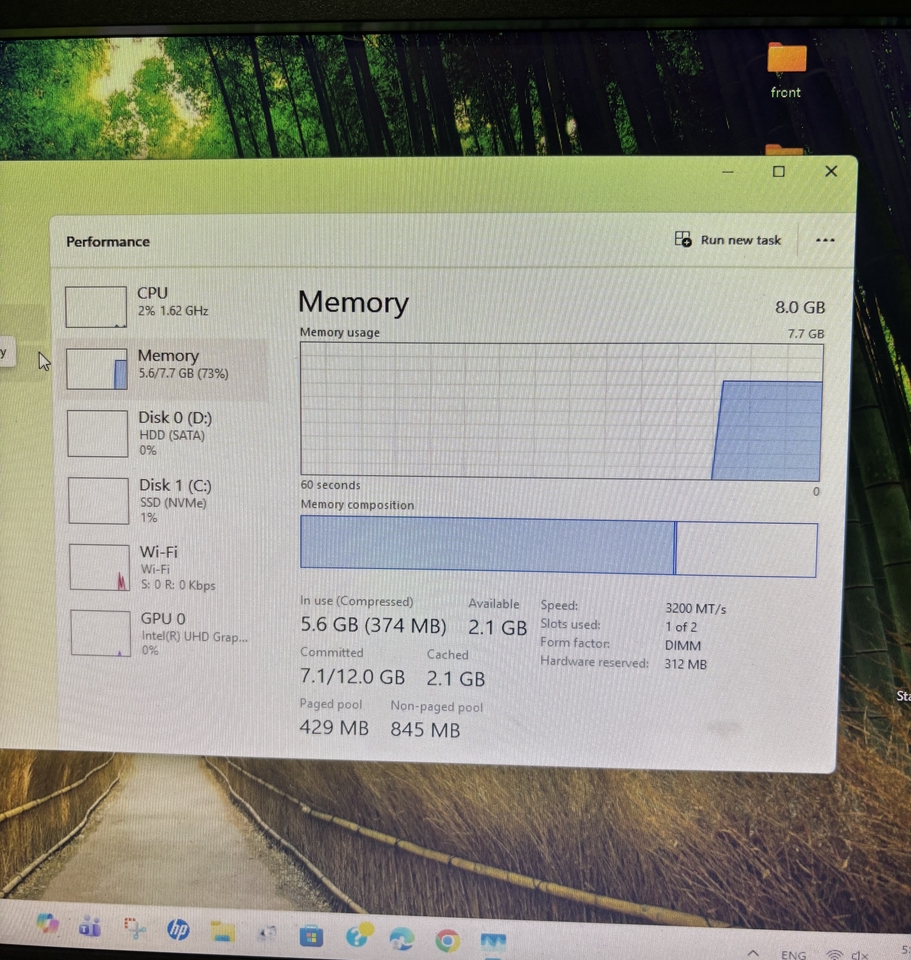Launch Google Chrome from the taskbar
The width and height of the screenshot is (911, 960).
[x=447, y=940]
